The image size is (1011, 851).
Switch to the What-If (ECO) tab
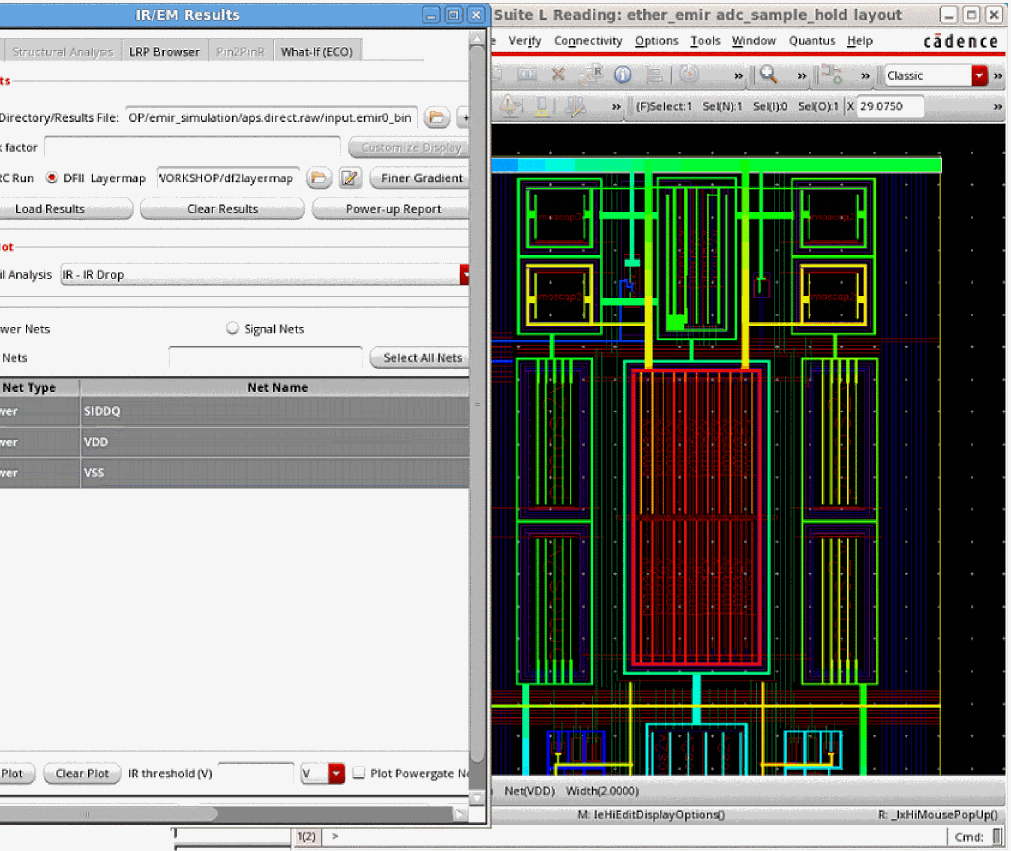tap(316, 52)
